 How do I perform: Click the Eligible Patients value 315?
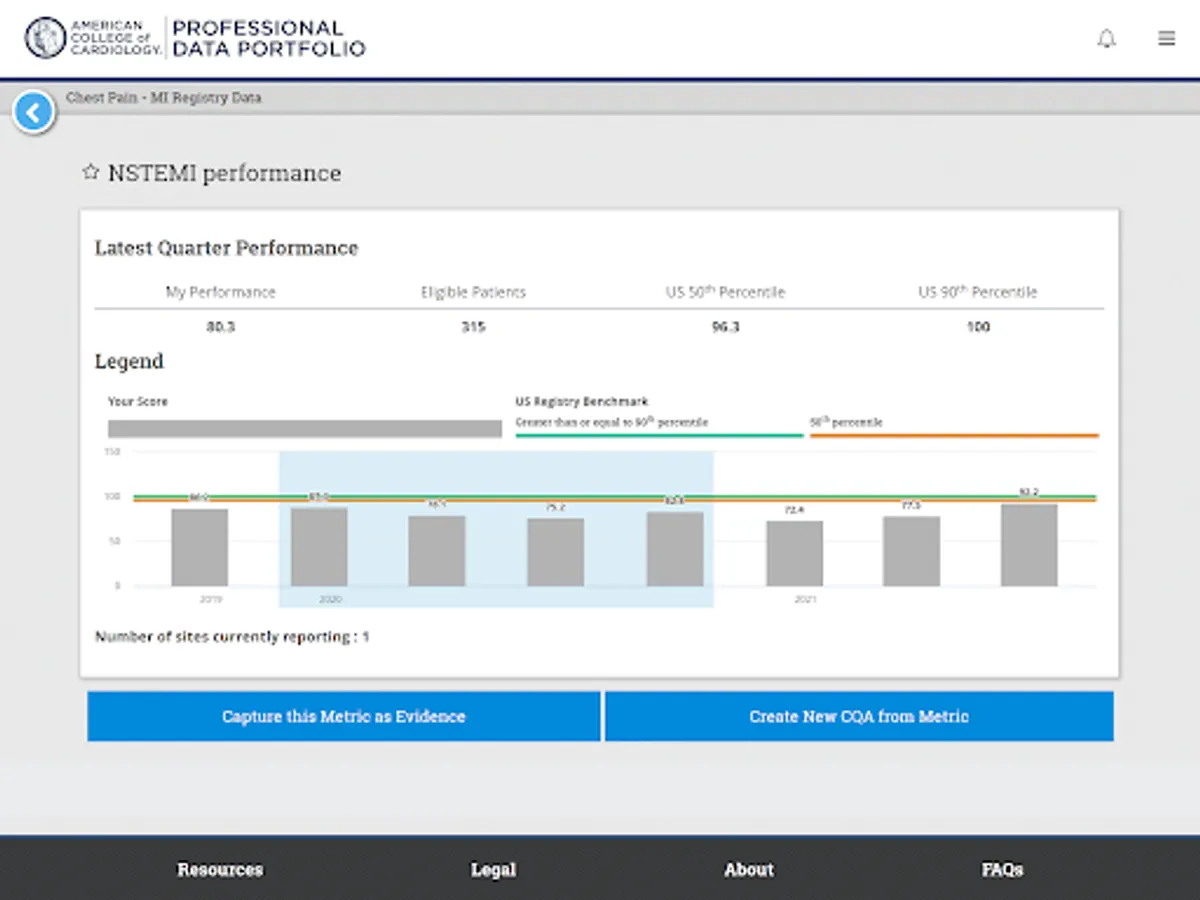point(473,327)
